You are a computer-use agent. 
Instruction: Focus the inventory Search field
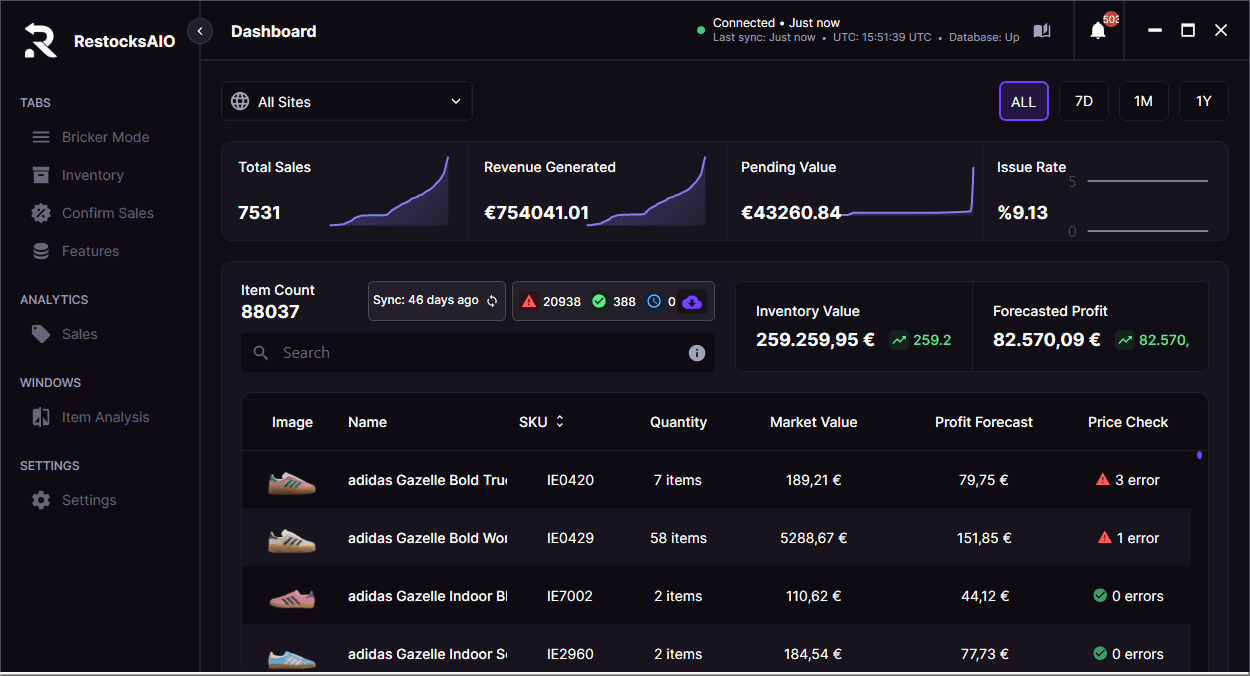coord(478,353)
